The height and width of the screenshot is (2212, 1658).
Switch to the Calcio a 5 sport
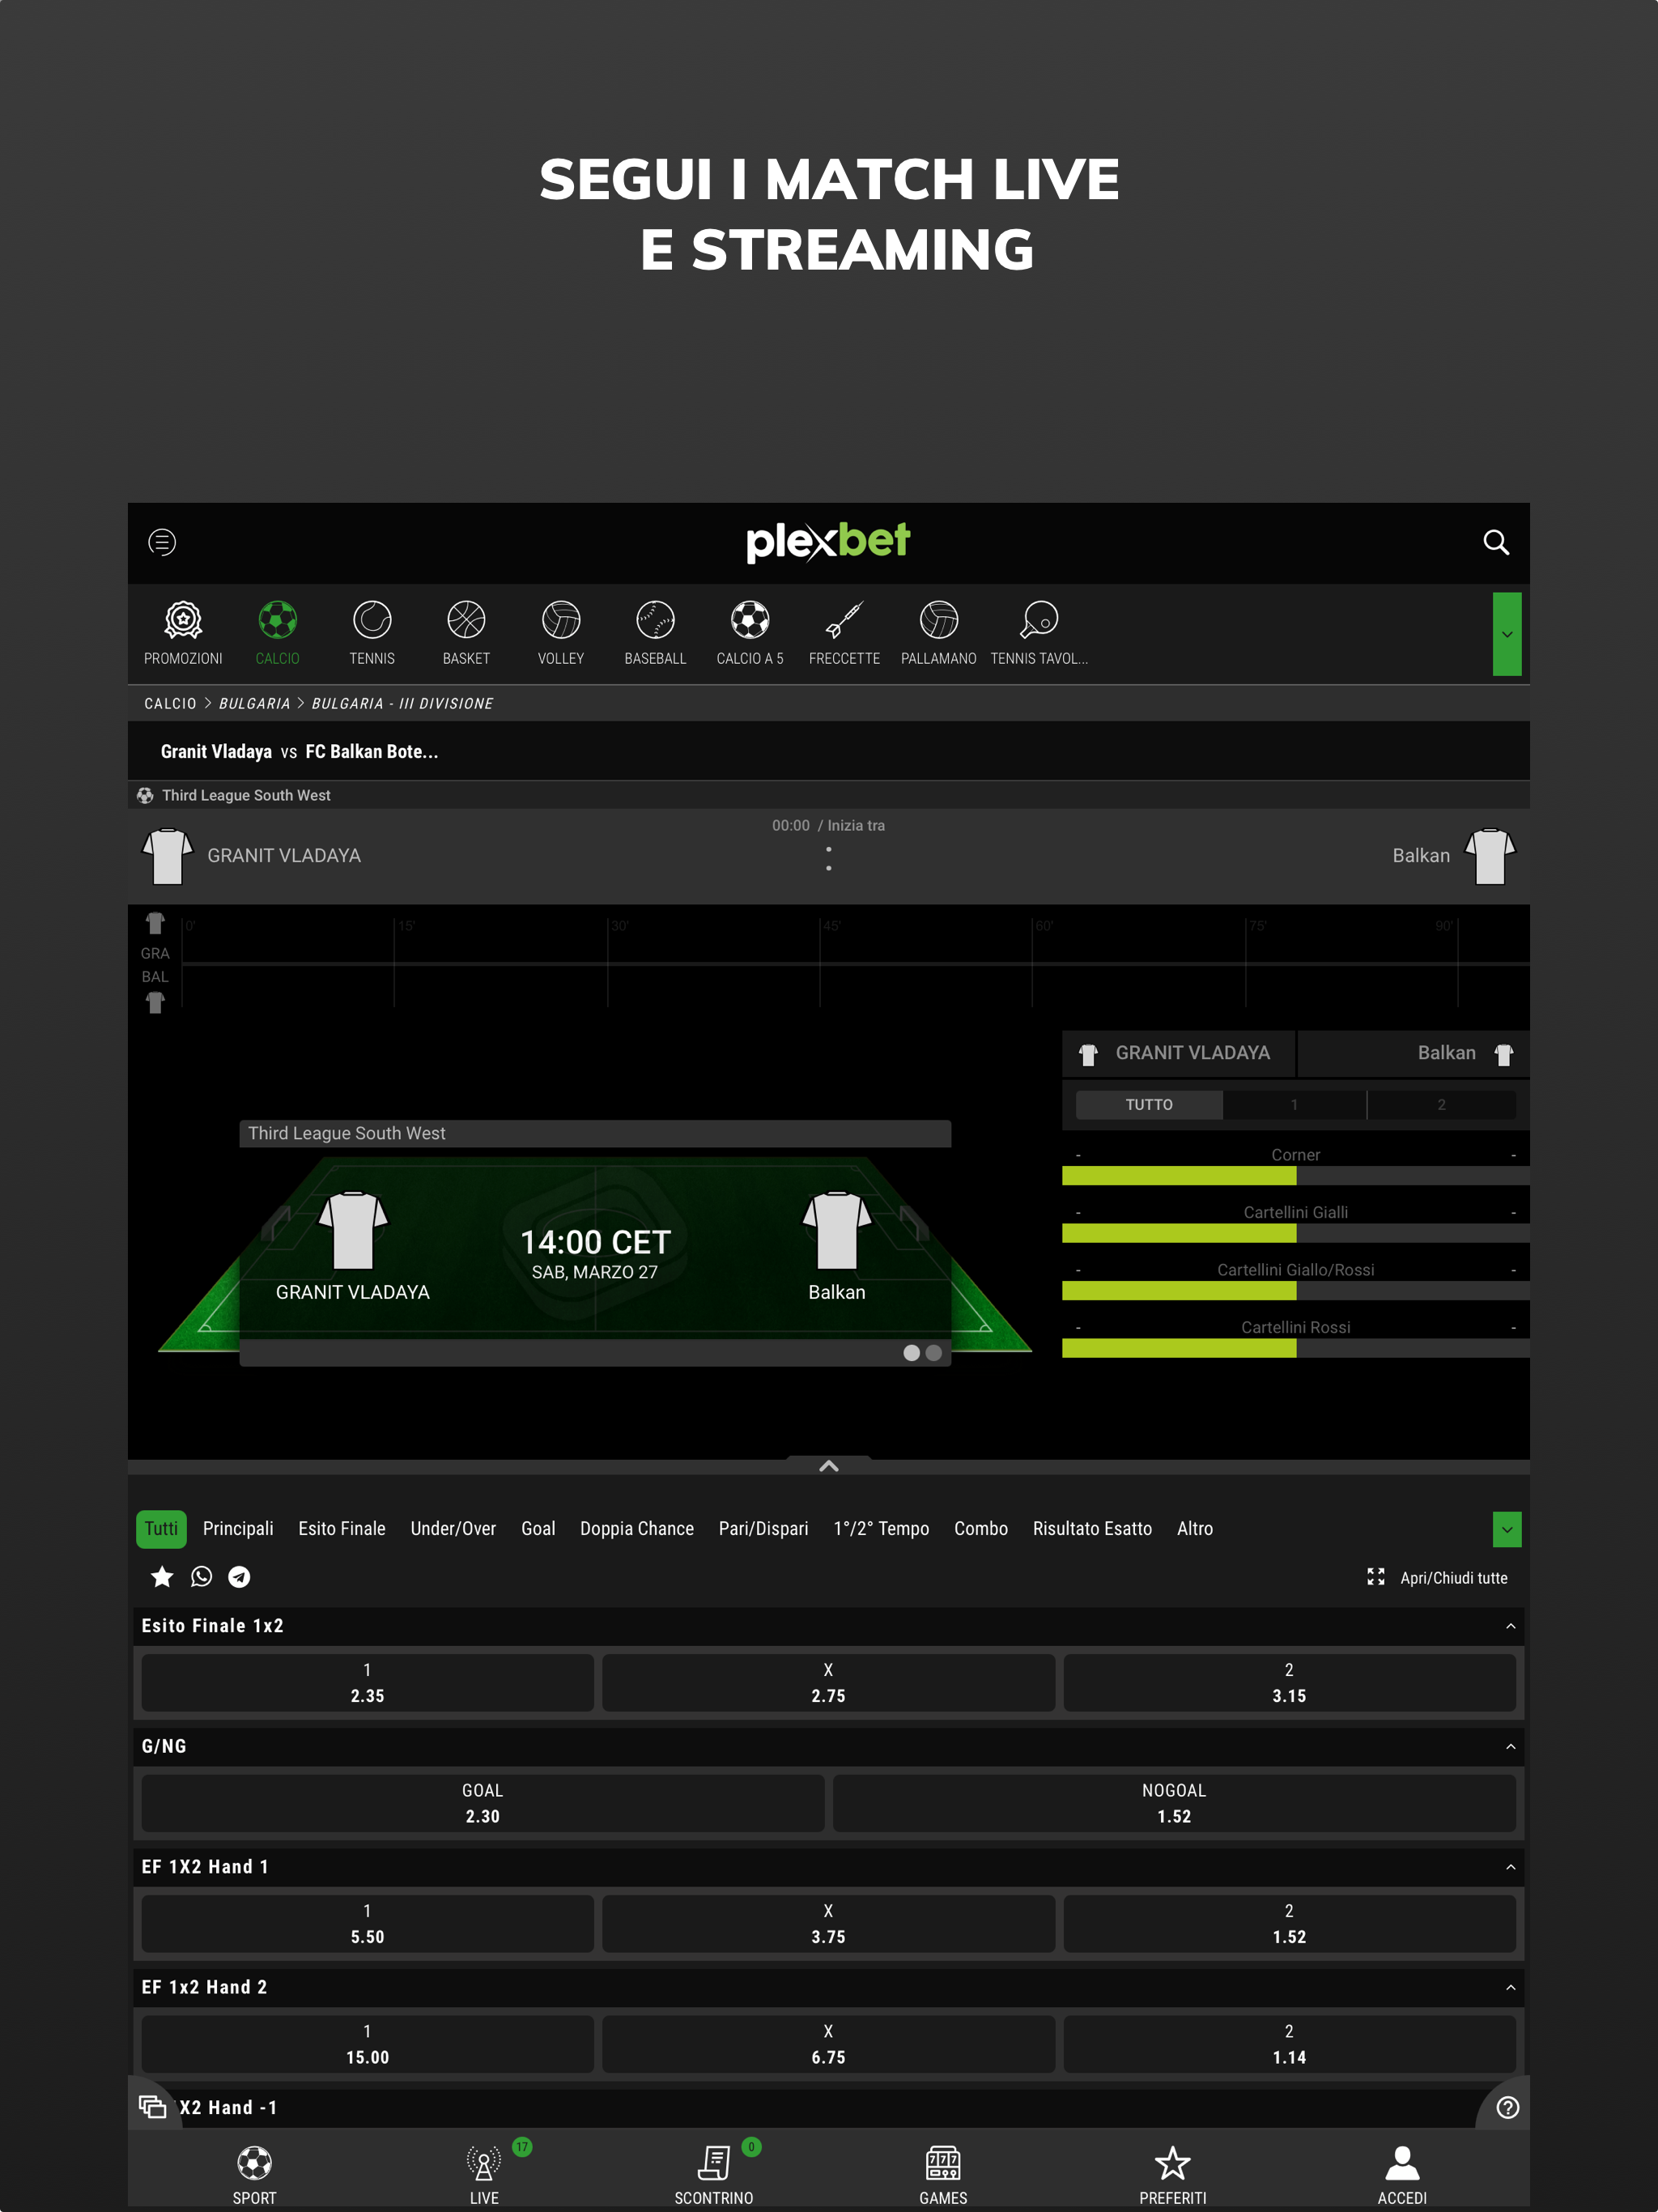pos(749,631)
